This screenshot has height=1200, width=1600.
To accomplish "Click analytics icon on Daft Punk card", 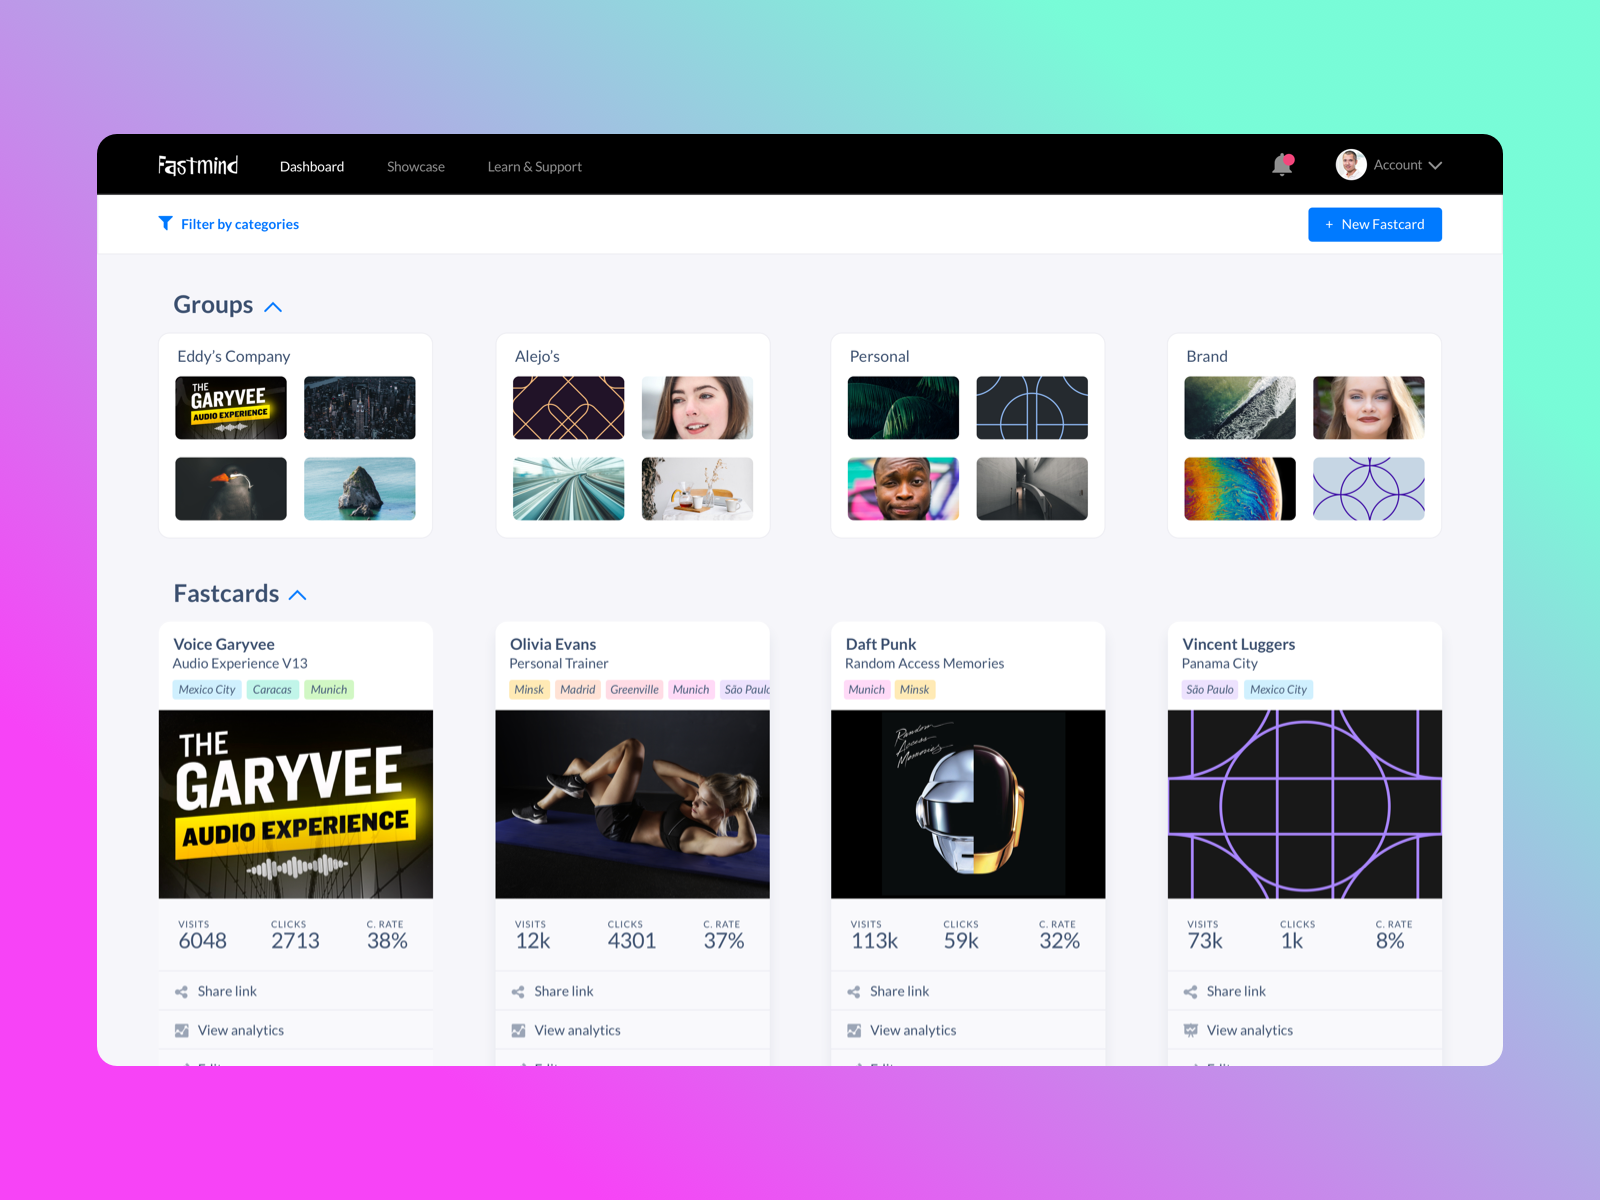I will 854,1030.
